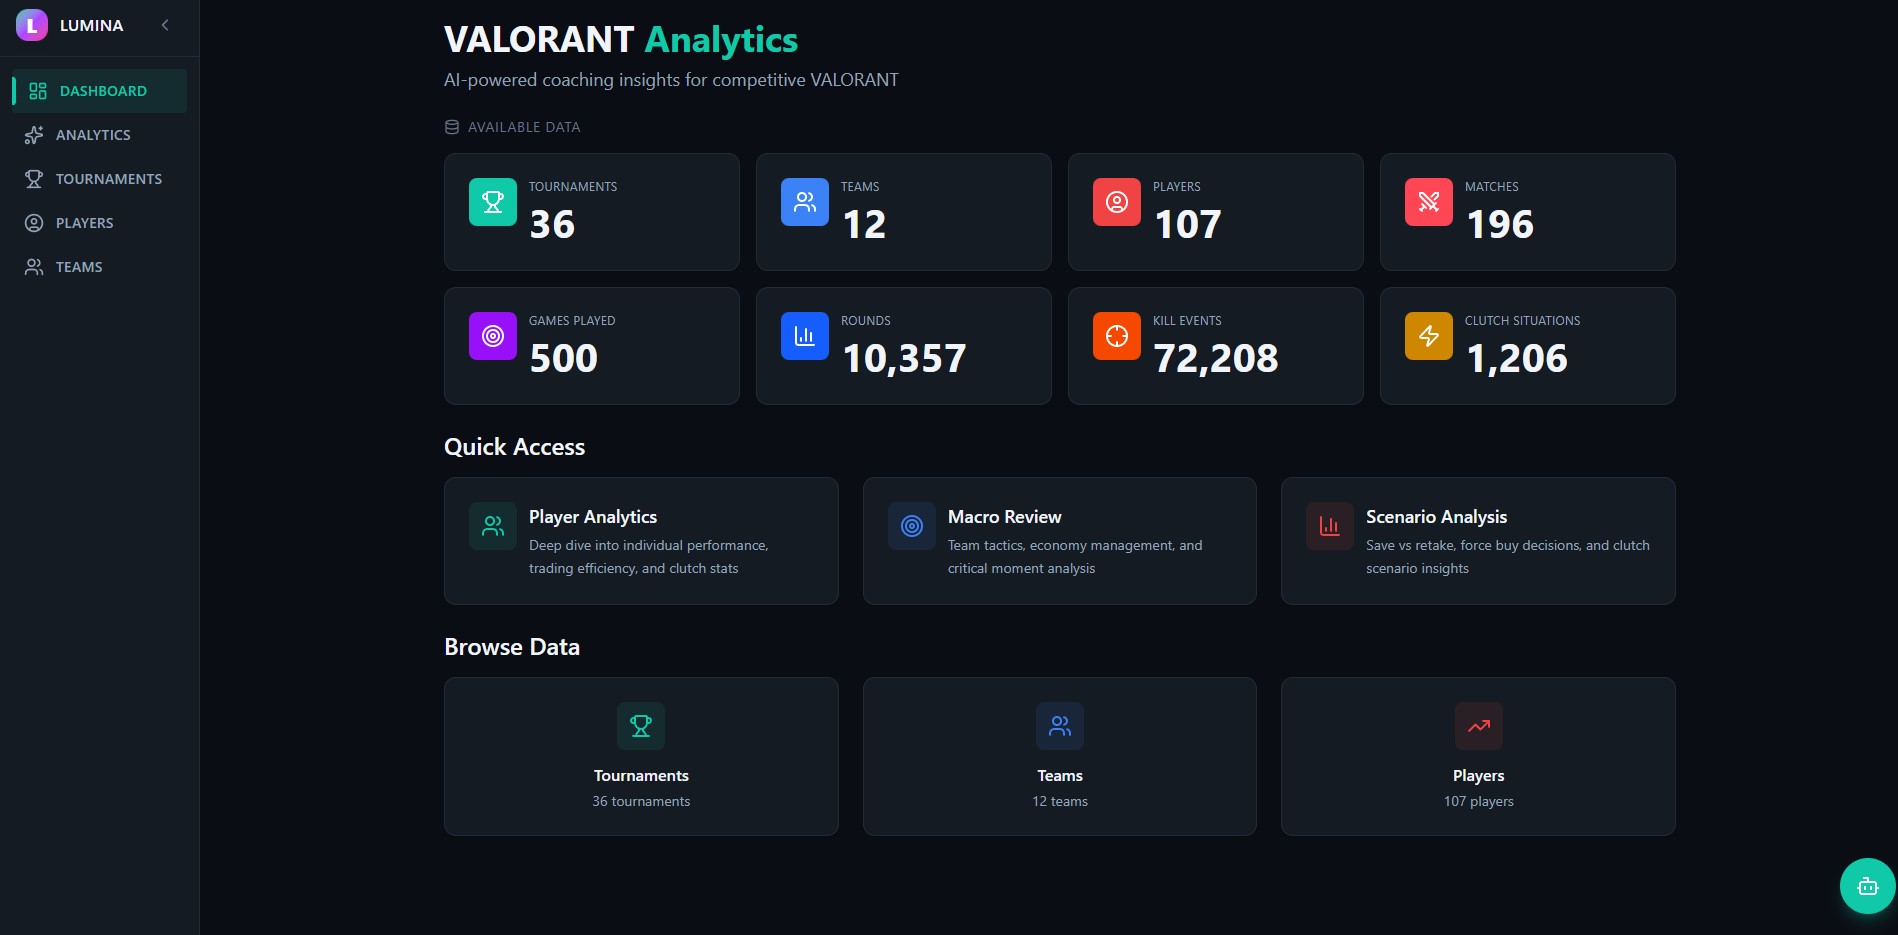Screen dimensions: 1898x935
Task: Click the Lumina logo icon
Action: (32, 25)
